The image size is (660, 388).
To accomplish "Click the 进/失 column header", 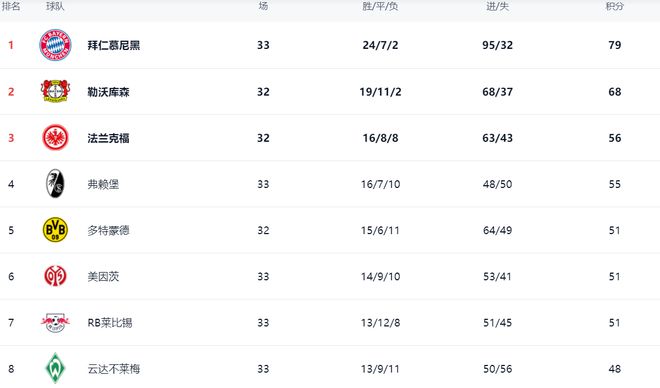I will coord(498,6).
